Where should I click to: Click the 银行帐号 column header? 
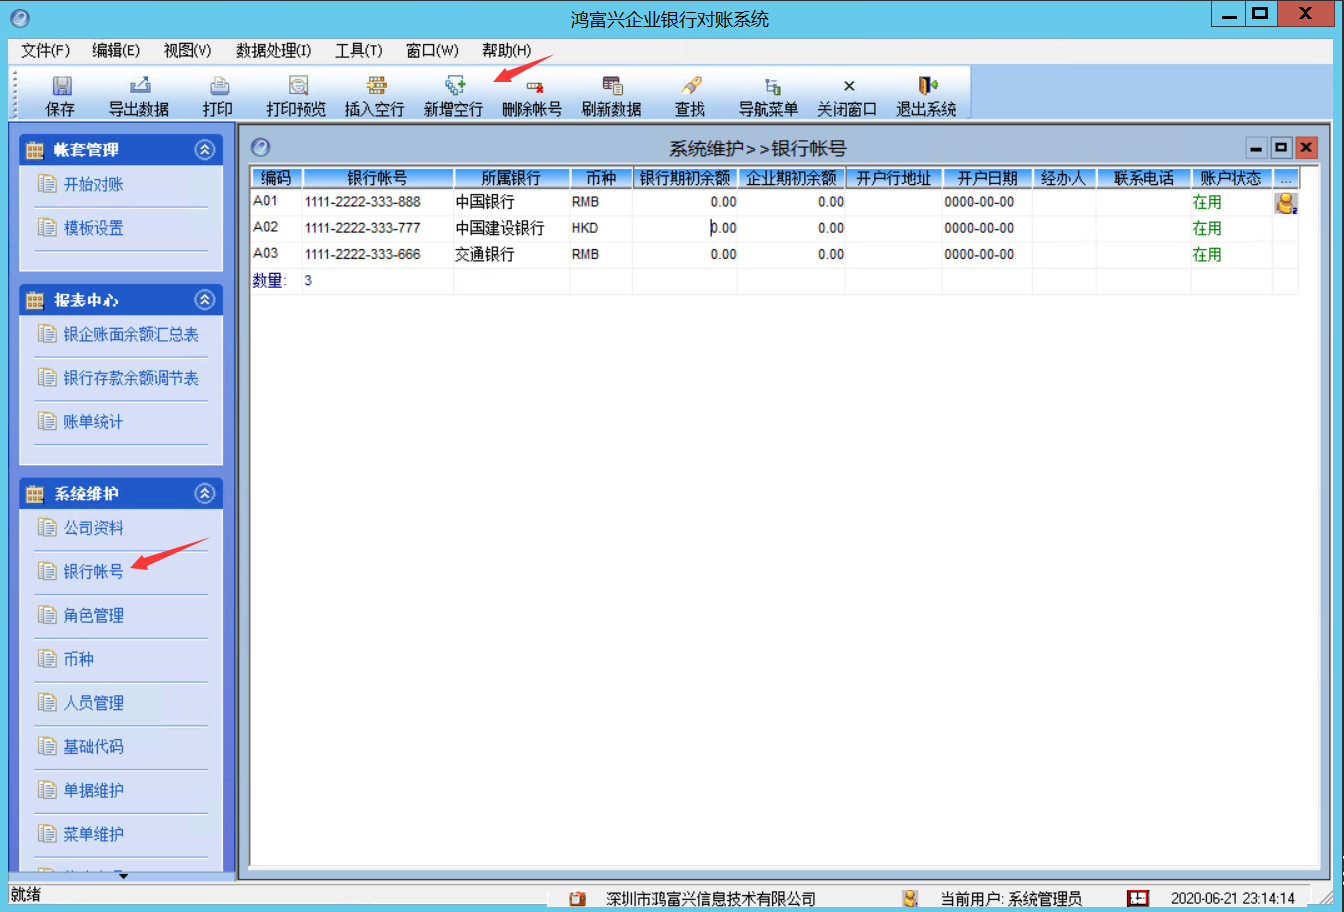(x=378, y=178)
